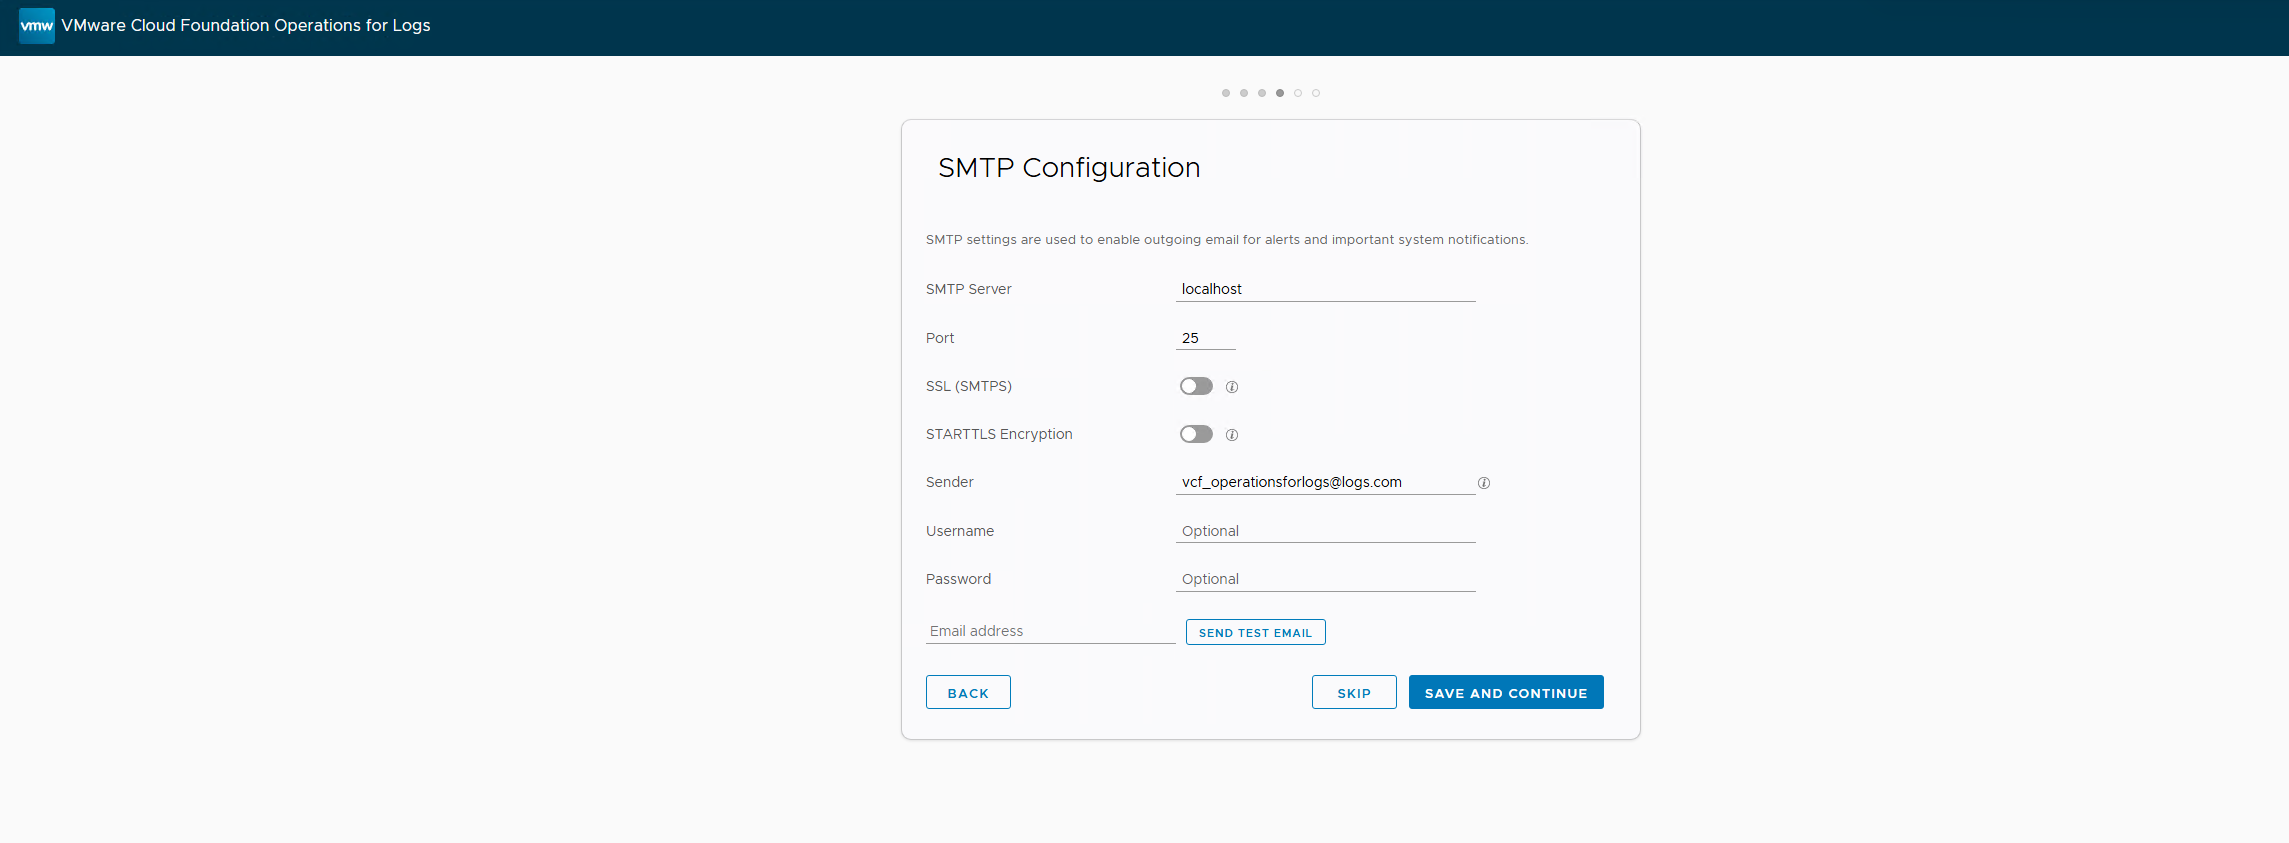Click the vmw logo in the header
Image resolution: width=2289 pixels, height=843 pixels.
[x=37, y=26]
